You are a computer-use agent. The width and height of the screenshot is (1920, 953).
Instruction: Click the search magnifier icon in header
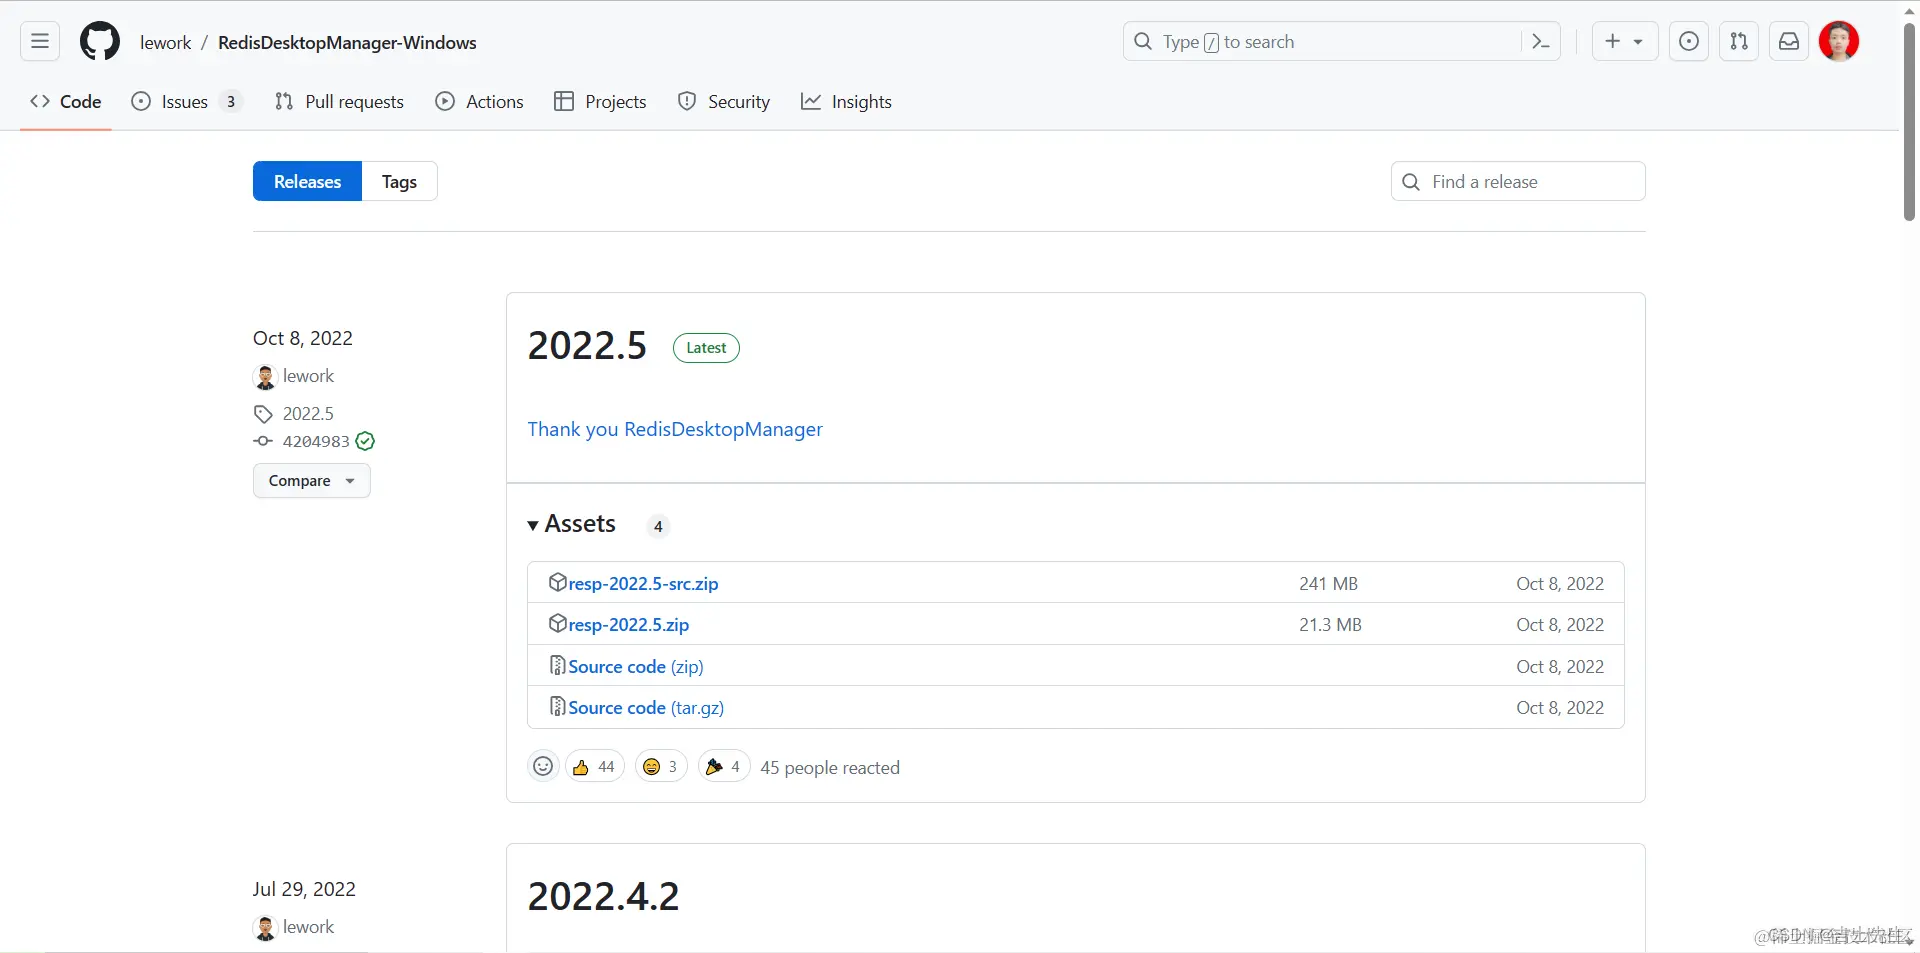point(1143,42)
